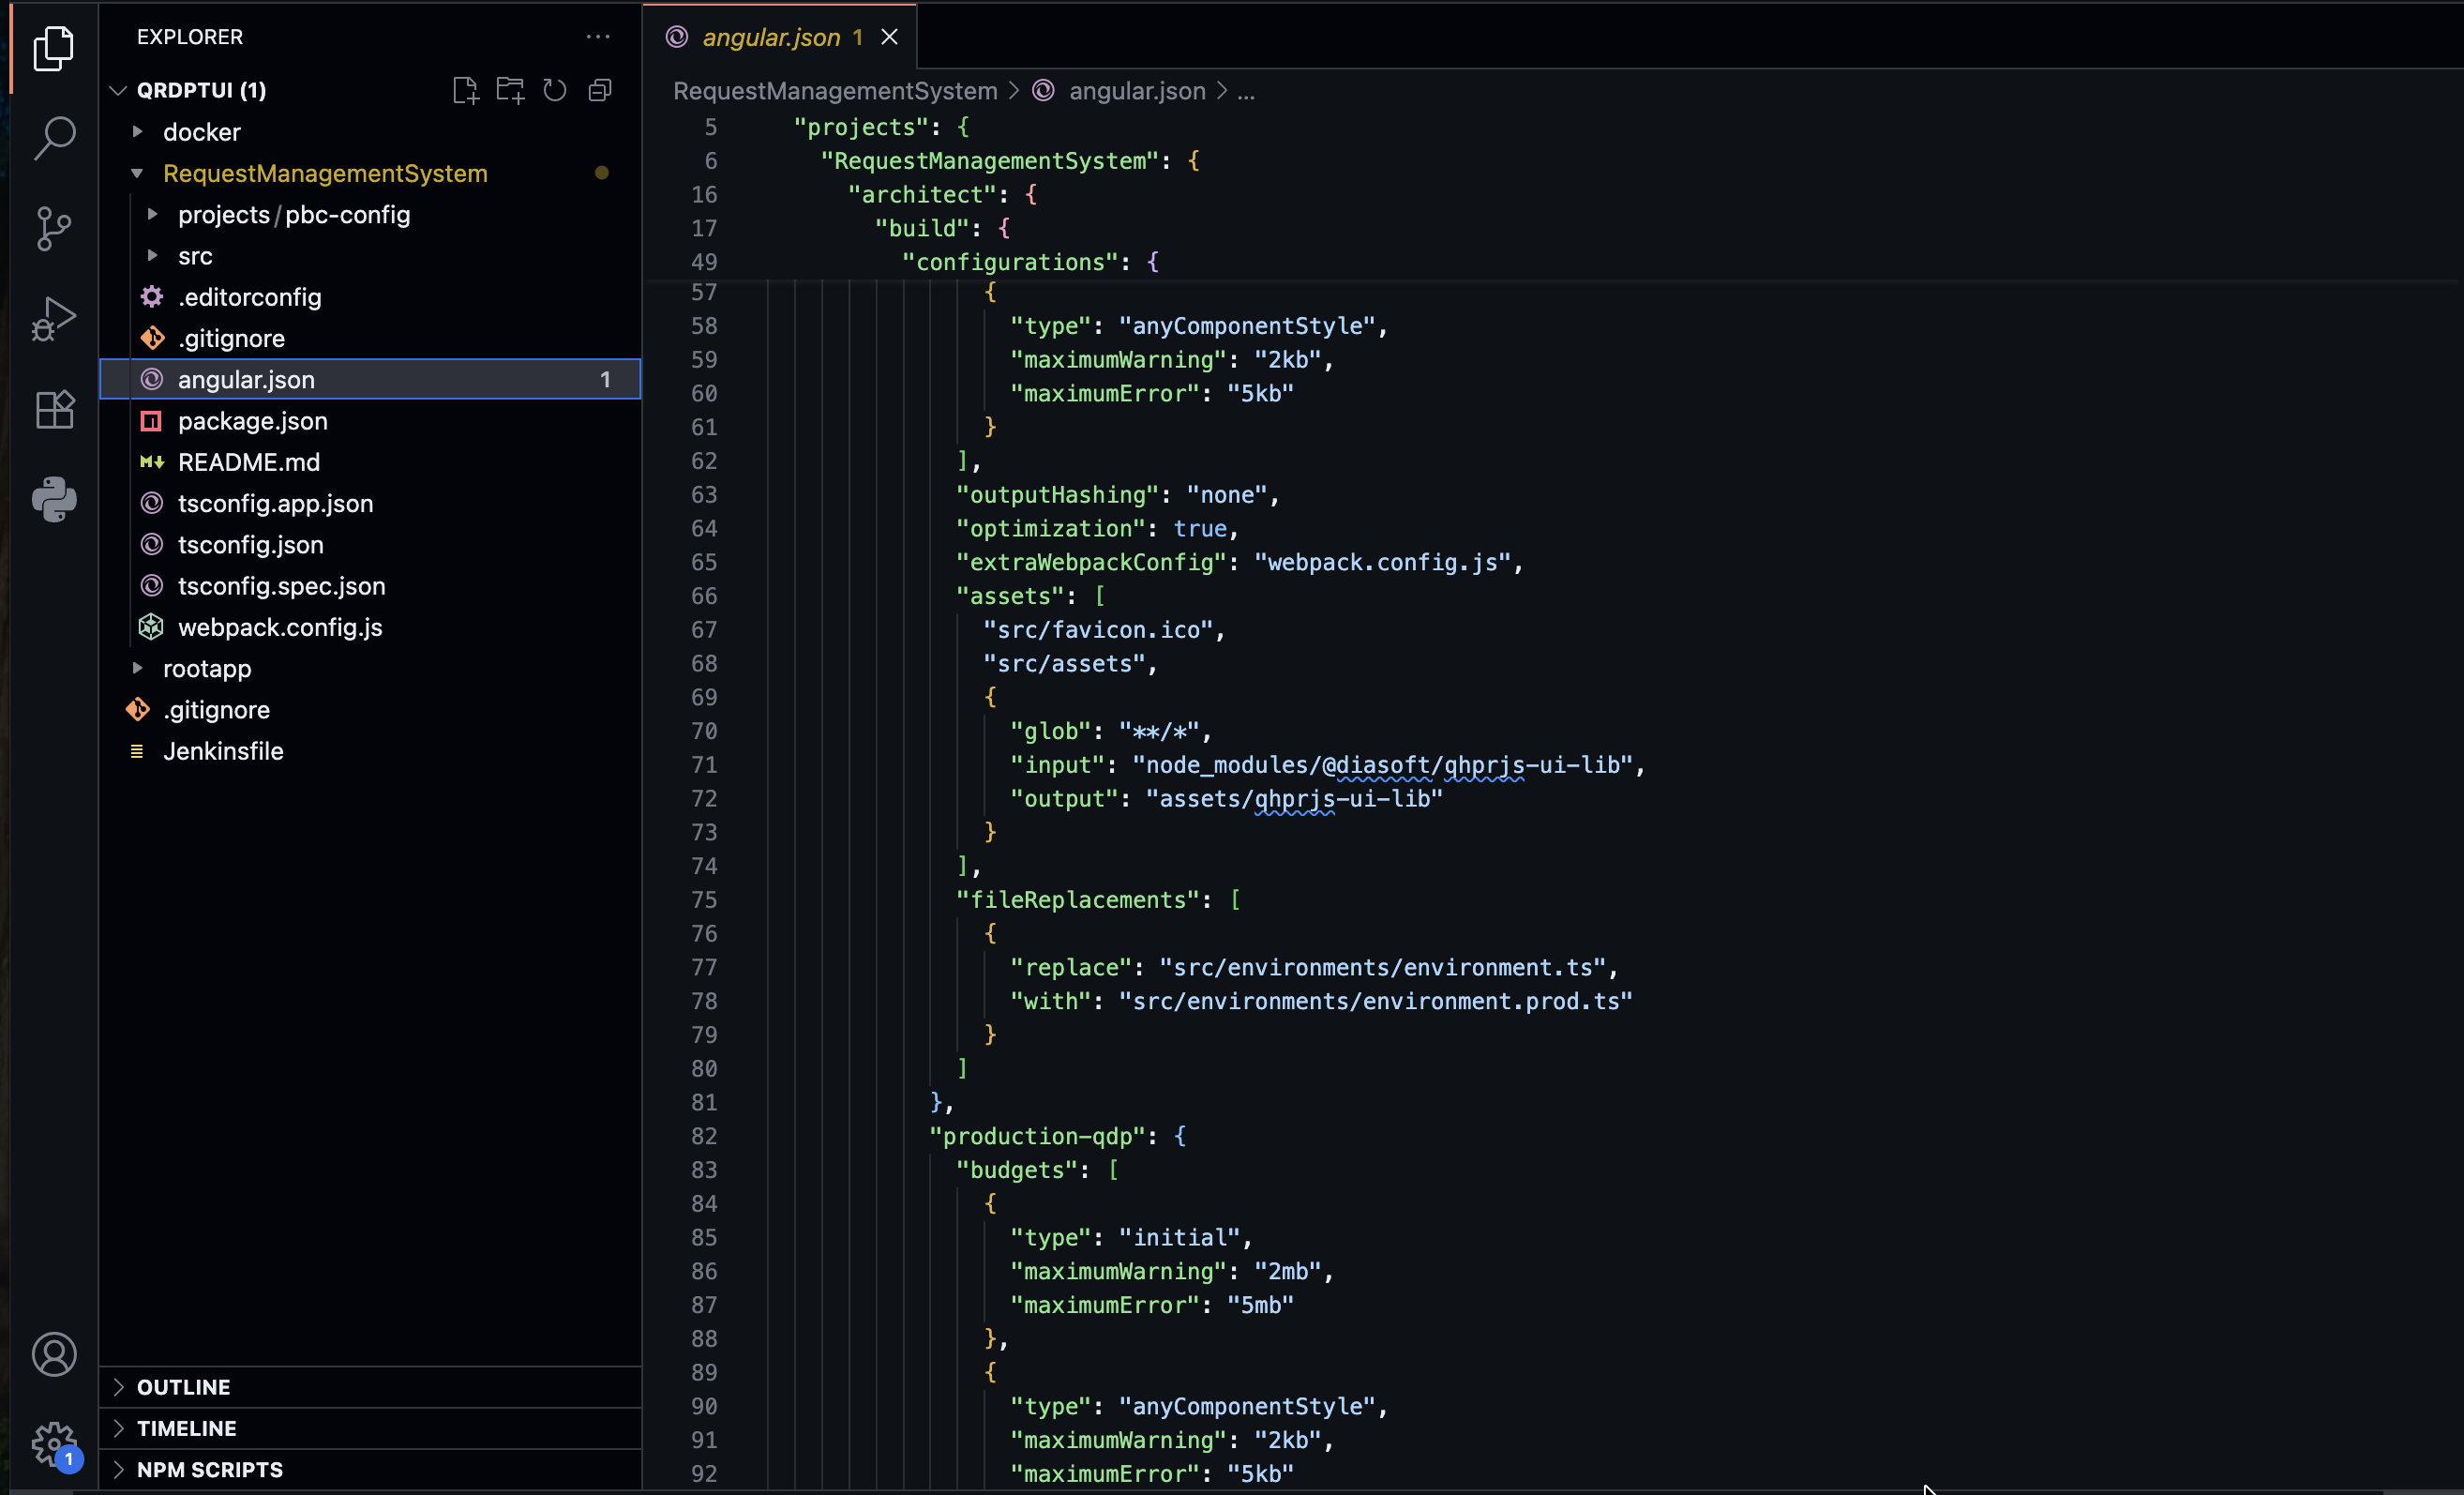
Task: Open package.json from the file tree
Action: pos(252,421)
